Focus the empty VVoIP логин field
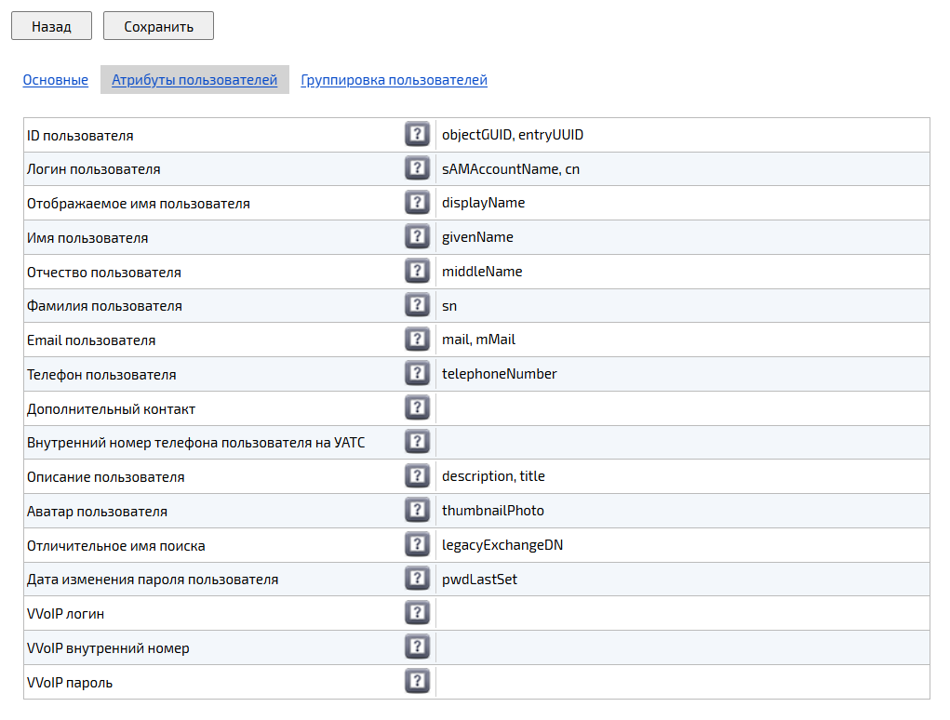 click(x=680, y=614)
